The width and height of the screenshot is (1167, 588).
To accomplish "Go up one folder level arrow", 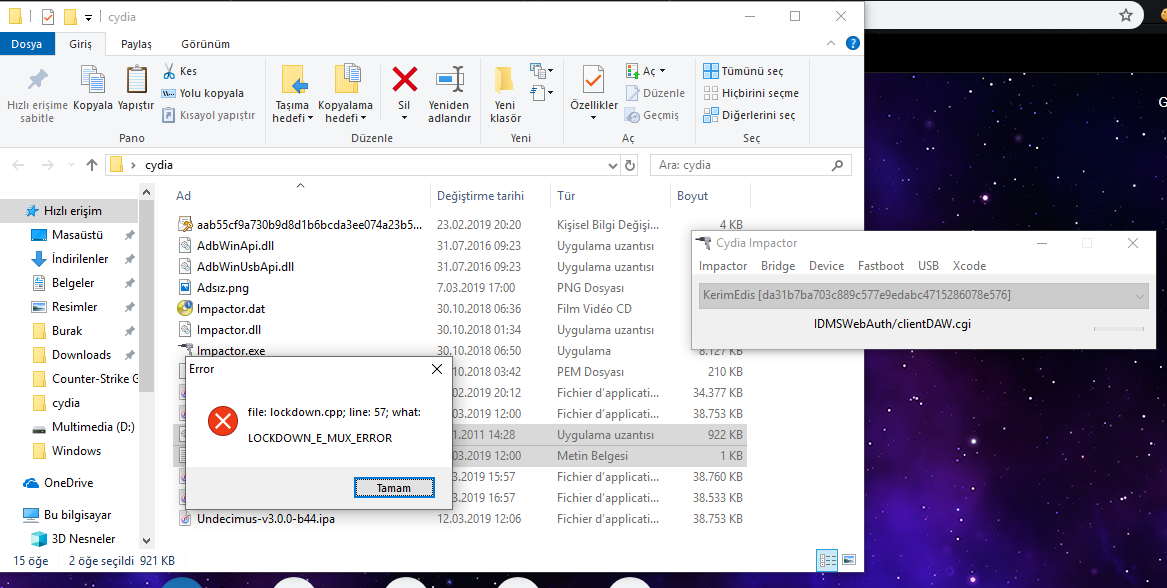I will (x=92, y=165).
